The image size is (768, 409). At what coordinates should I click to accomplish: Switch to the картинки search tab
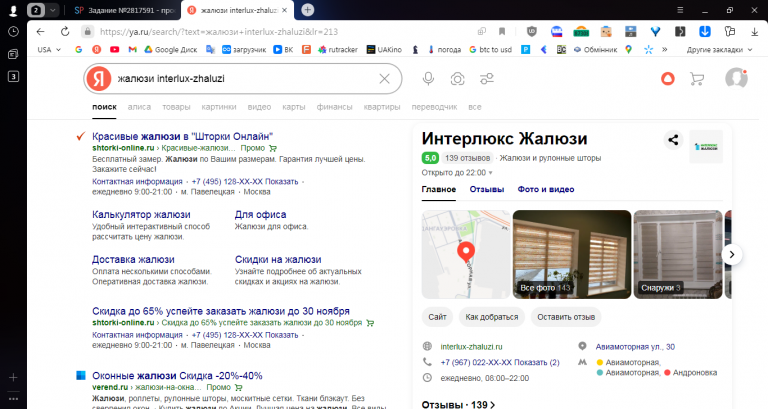[x=219, y=107]
